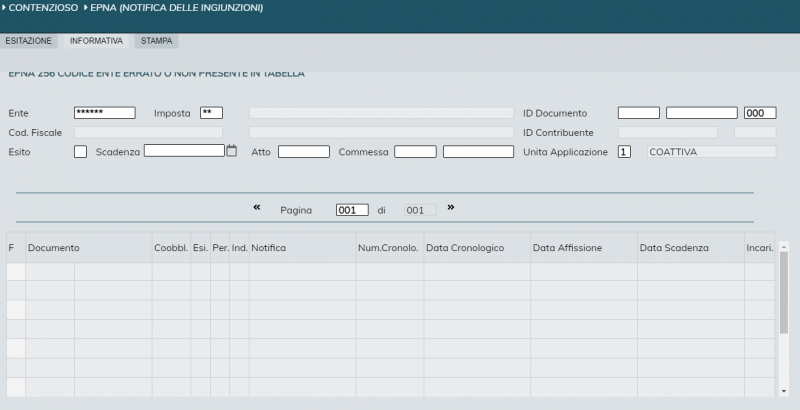This screenshot has height=410, width=800.
Task: Go to previous page with « arrow
Action: pos(257,208)
